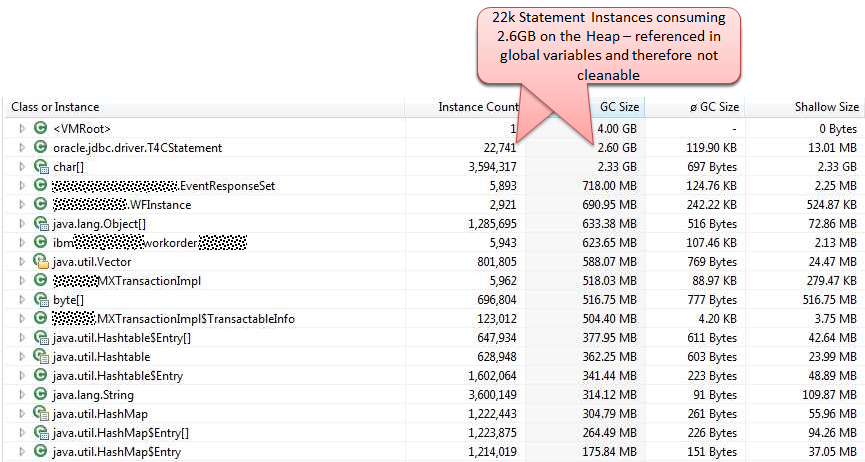Select the MXTransactionImpl$TransactableInfo row
The image size is (865, 462).
432,318
